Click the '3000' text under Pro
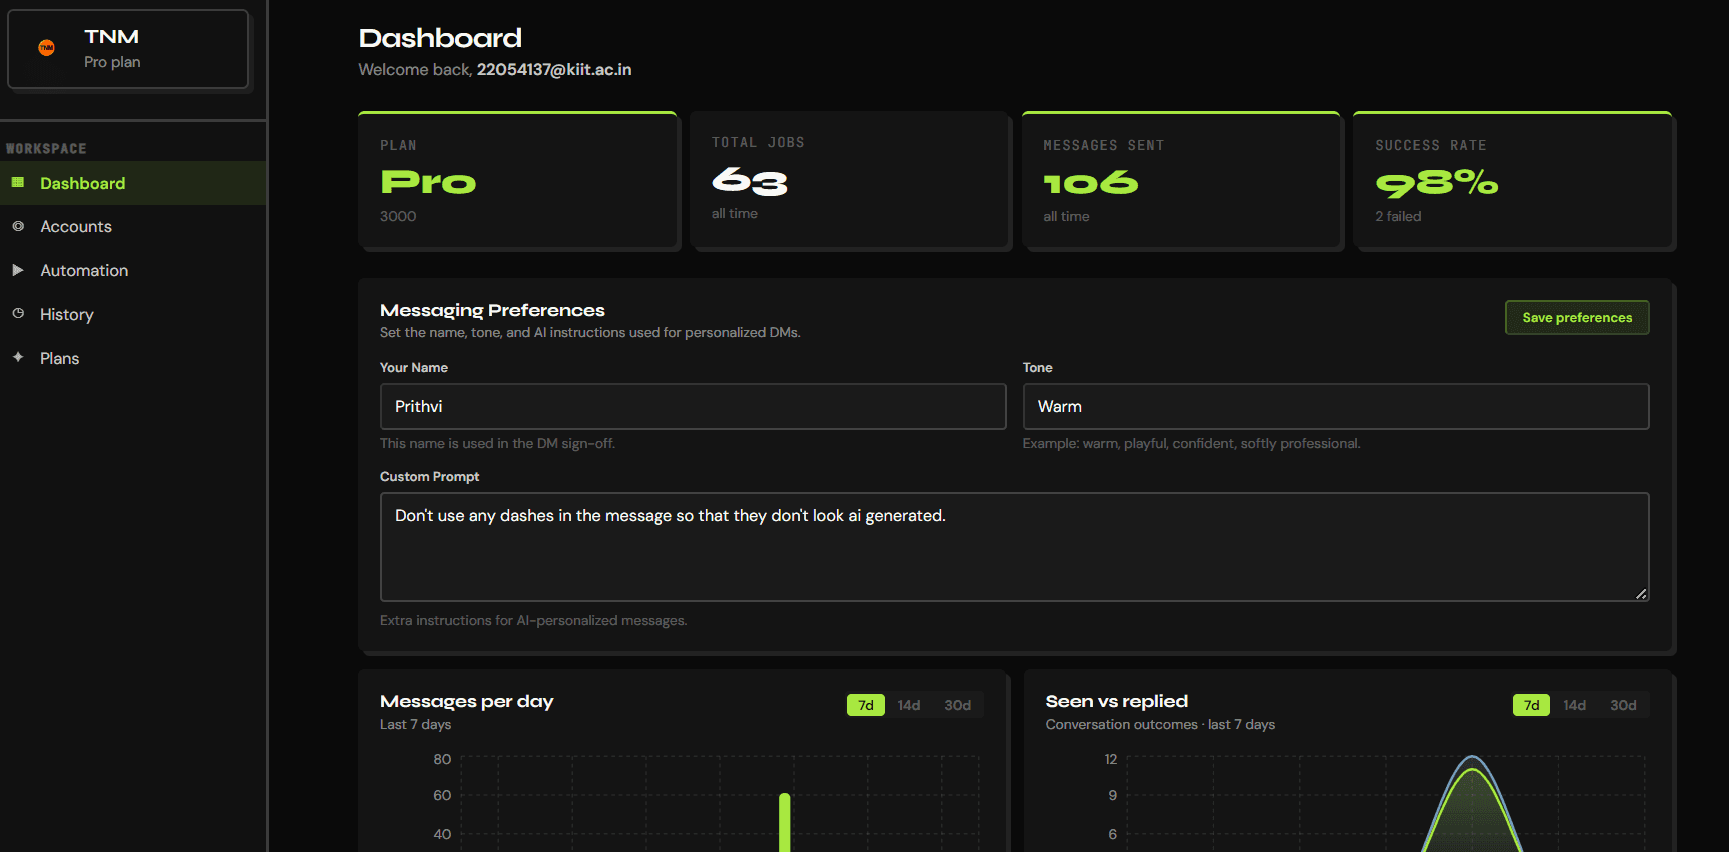Image resolution: width=1729 pixels, height=852 pixels. [398, 216]
